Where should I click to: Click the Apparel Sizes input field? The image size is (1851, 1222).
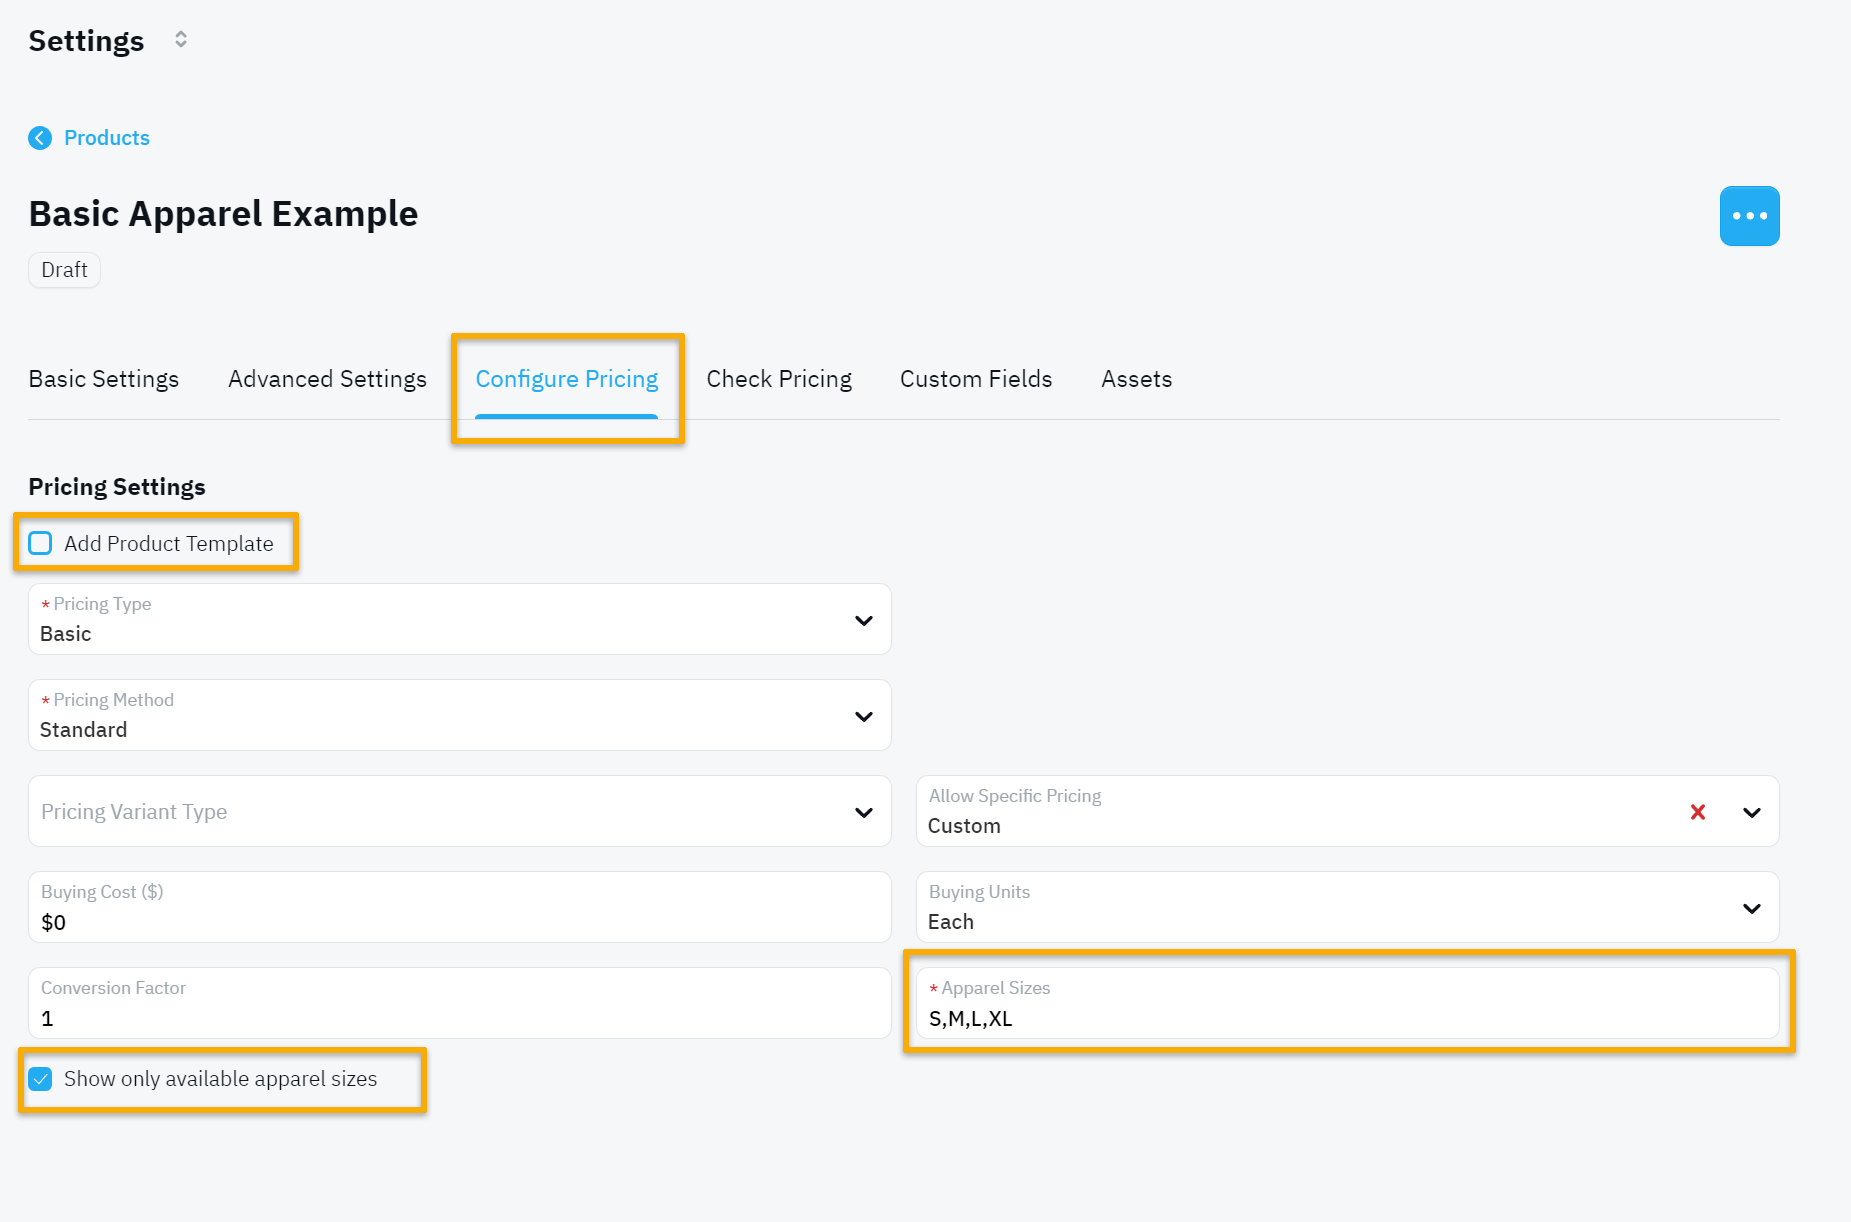pos(1347,1003)
